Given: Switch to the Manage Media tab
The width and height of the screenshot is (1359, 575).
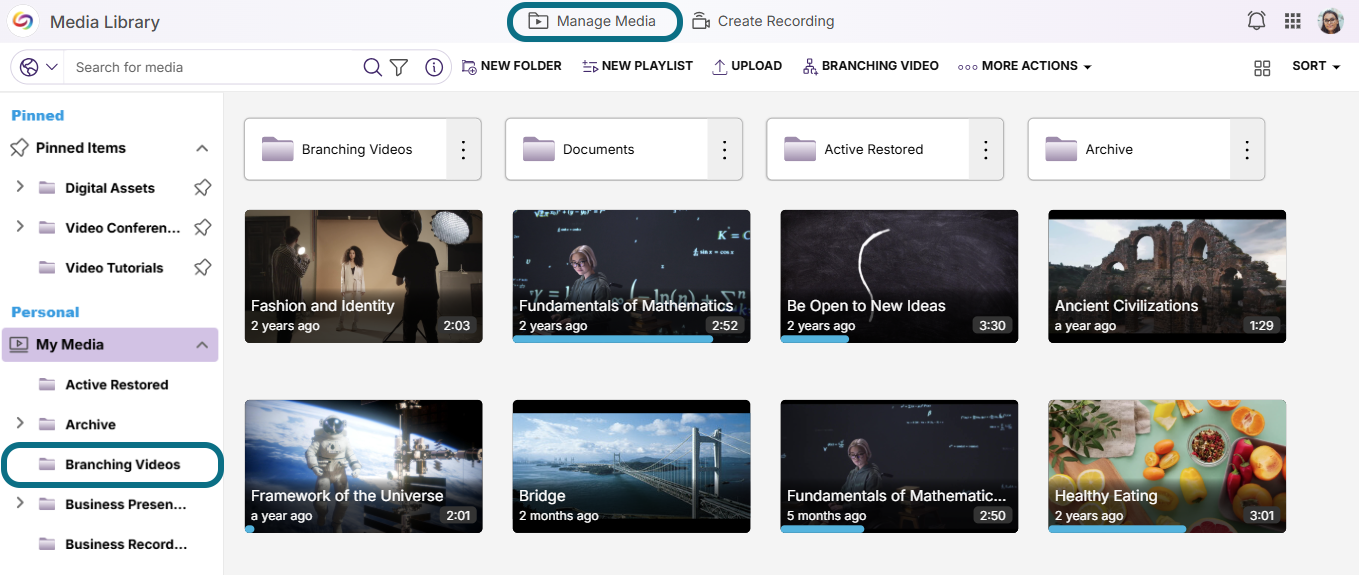Looking at the screenshot, I should pos(595,21).
